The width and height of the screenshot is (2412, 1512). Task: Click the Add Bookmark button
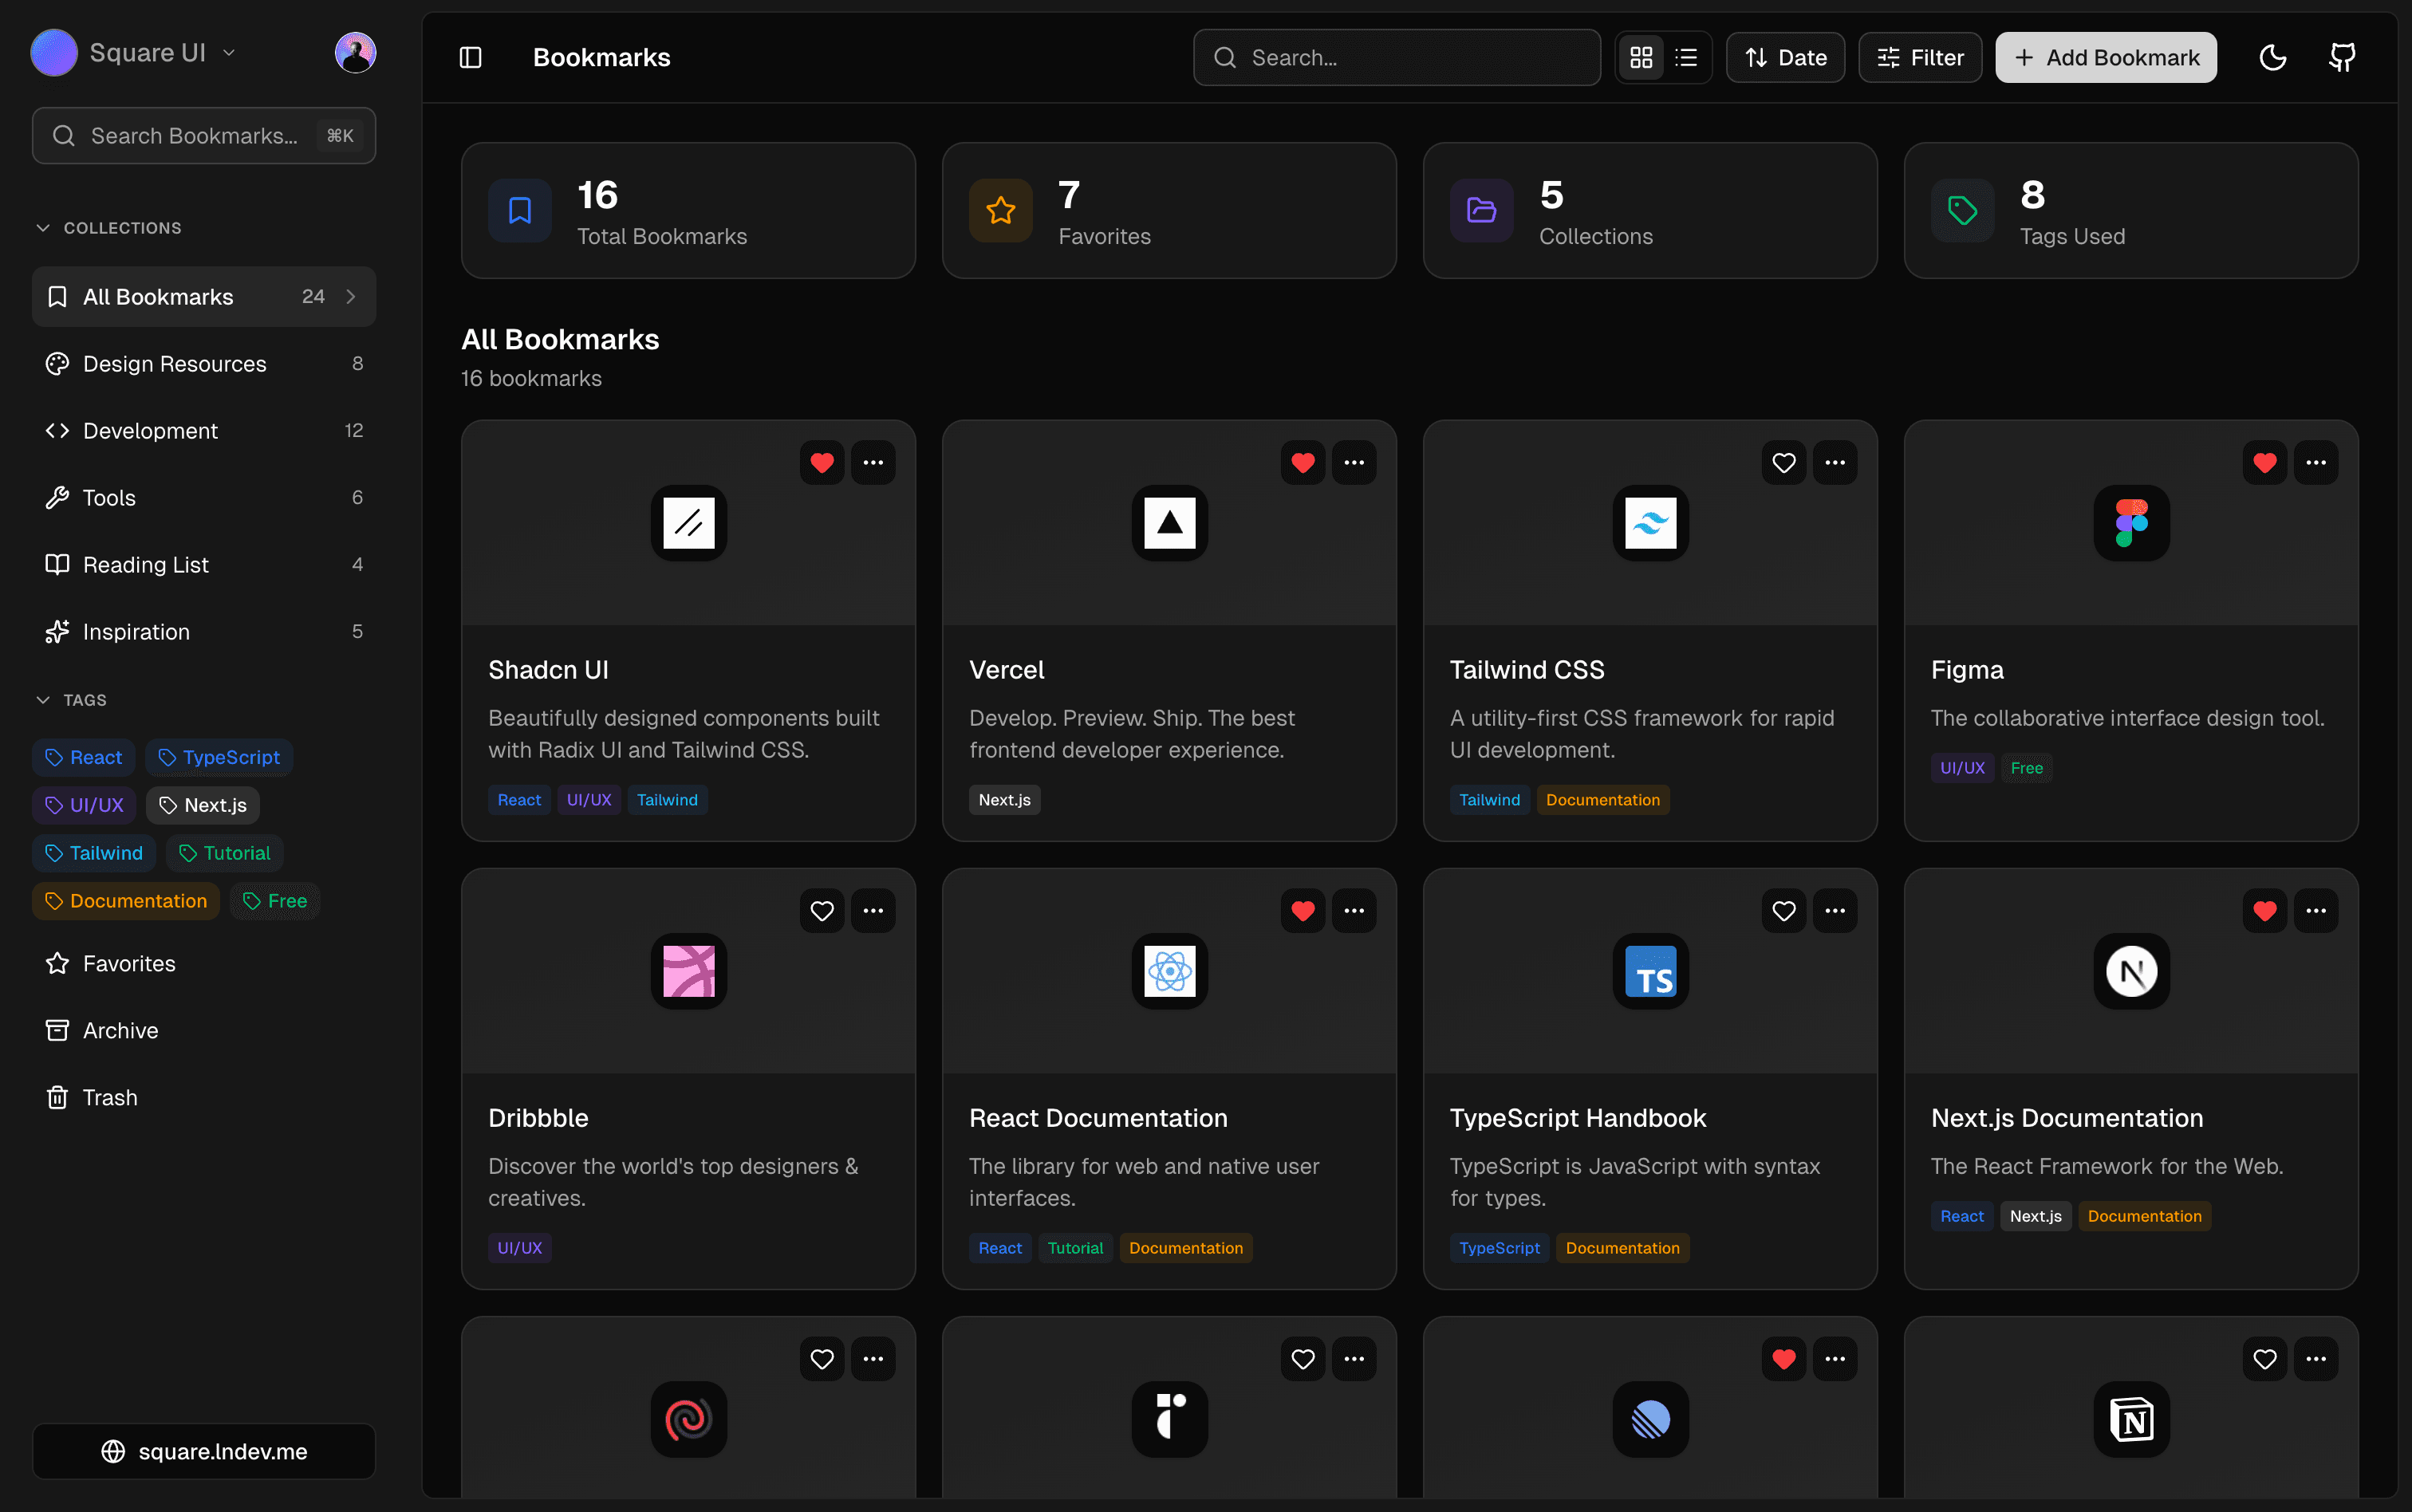point(2104,57)
